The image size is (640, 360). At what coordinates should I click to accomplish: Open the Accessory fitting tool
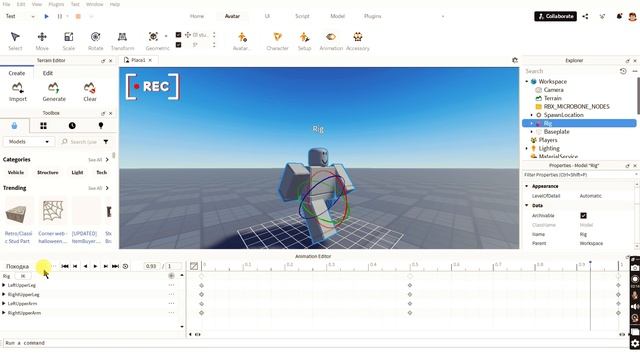pyautogui.click(x=358, y=41)
